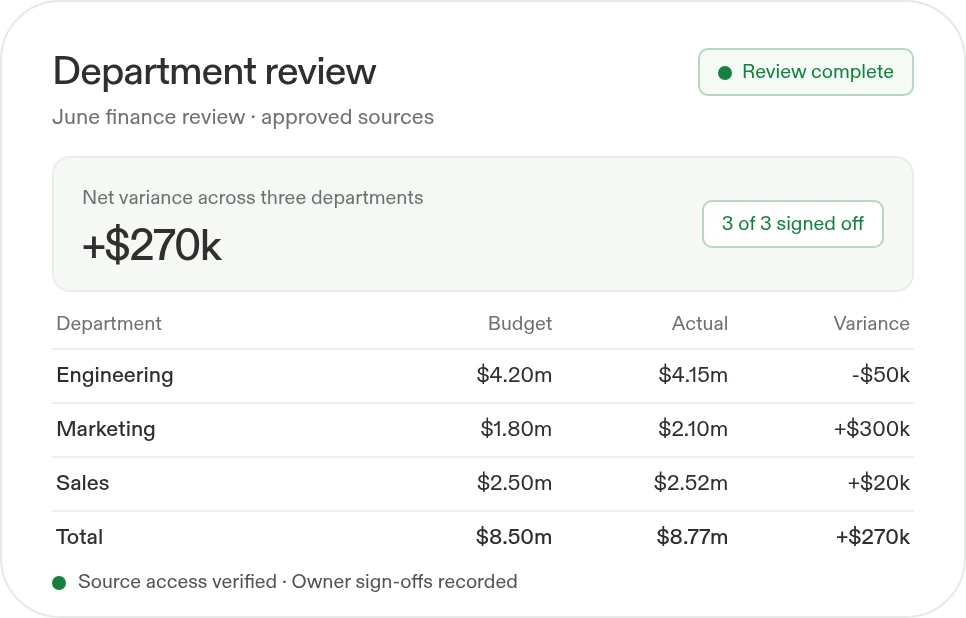The height and width of the screenshot is (618, 966).
Task: Click the 3 of 3 signed off badge
Action: coord(792,224)
